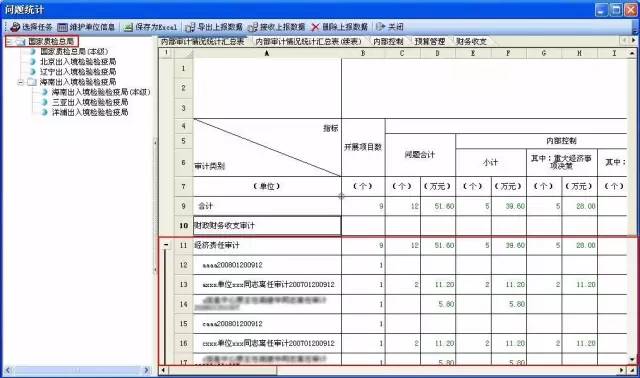Open the 预算管理 tab
Viewport: 640px width, 378px height.
point(429,42)
